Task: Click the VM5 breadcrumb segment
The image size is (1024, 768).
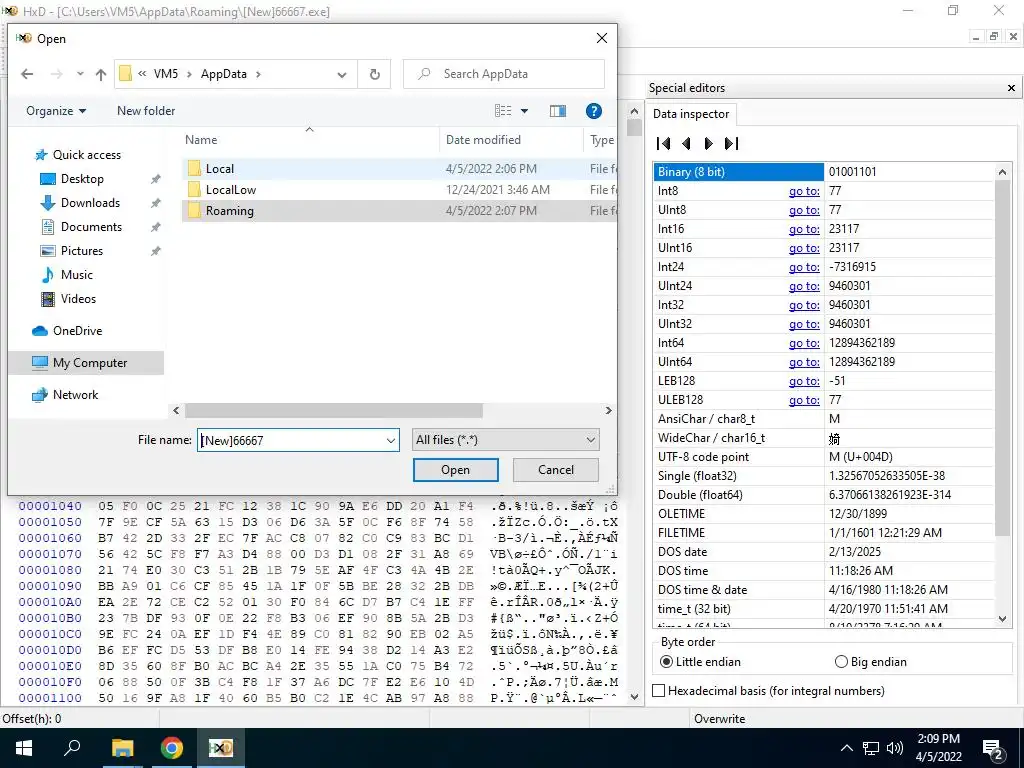Action: click(165, 74)
